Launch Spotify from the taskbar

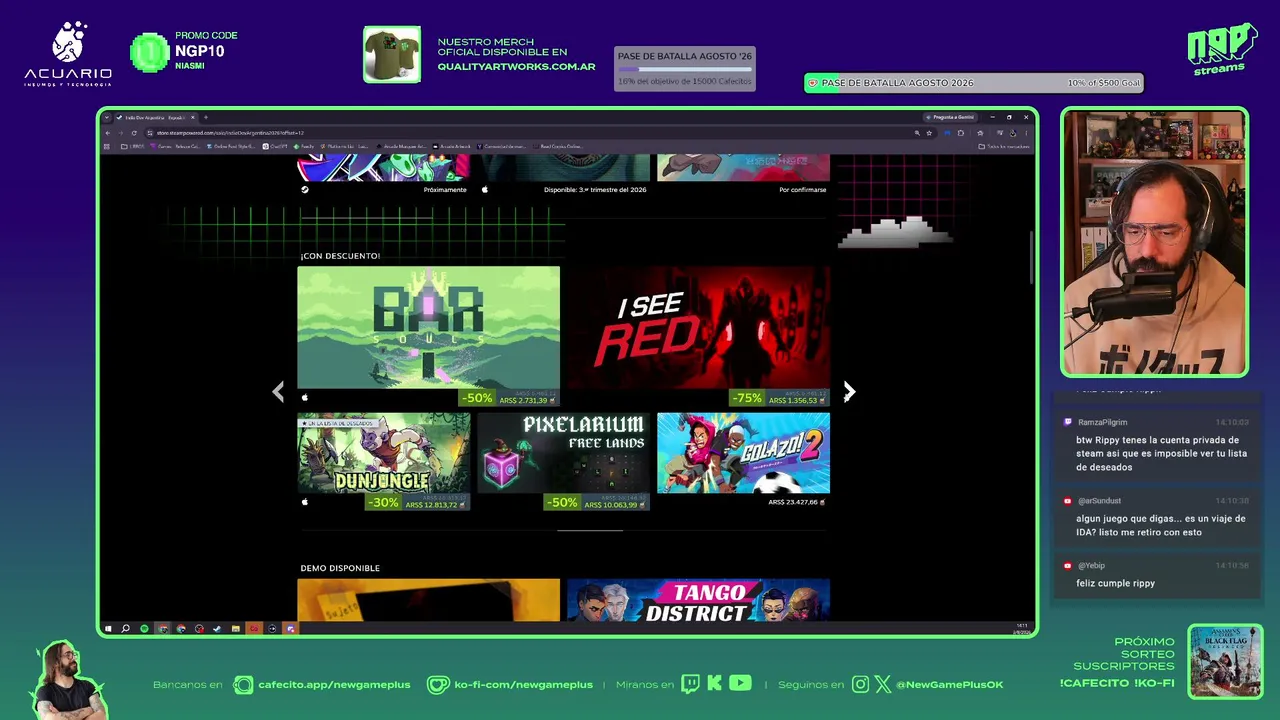point(144,629)
